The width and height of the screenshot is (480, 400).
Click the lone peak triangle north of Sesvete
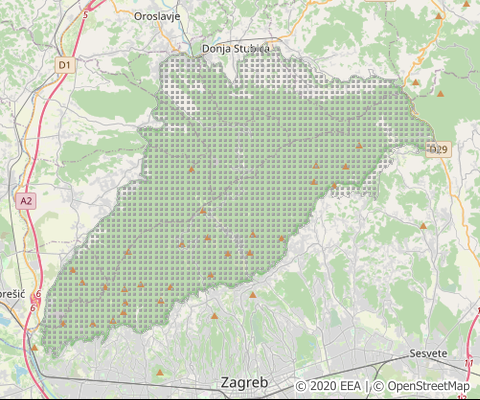(423, 226)
